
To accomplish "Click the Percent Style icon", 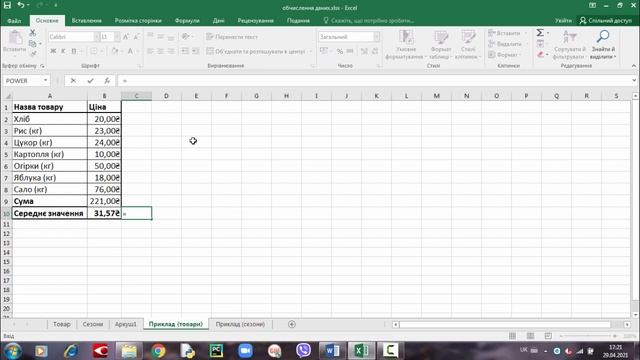I will tap(340, 51).
